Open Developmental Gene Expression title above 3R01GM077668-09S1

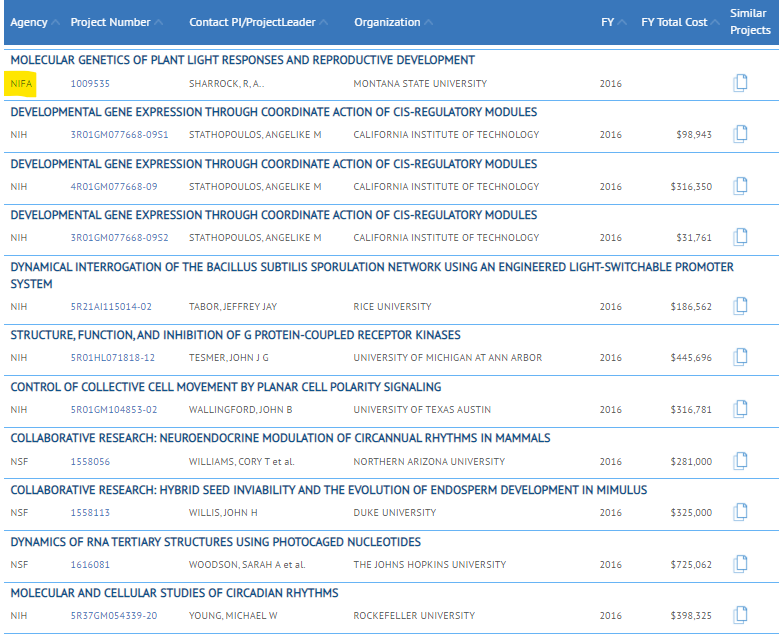tap(274, 112)
